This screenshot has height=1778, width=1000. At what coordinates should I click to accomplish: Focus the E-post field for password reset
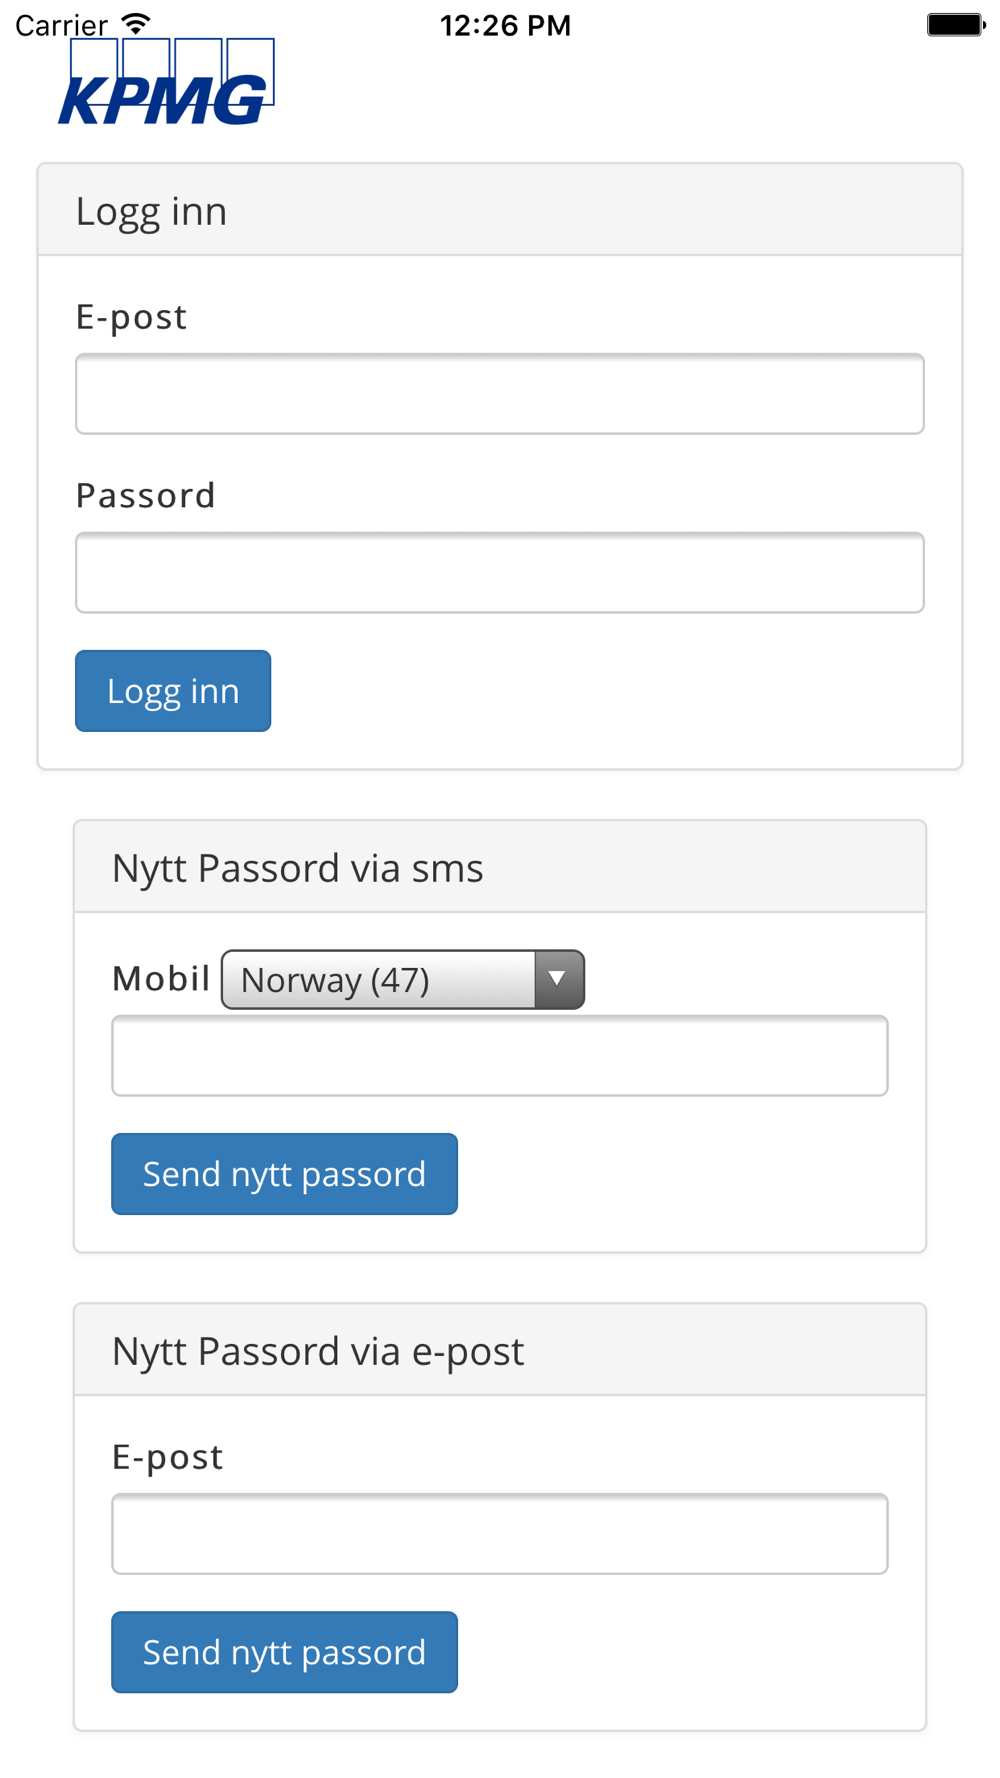click(500, 1534)
